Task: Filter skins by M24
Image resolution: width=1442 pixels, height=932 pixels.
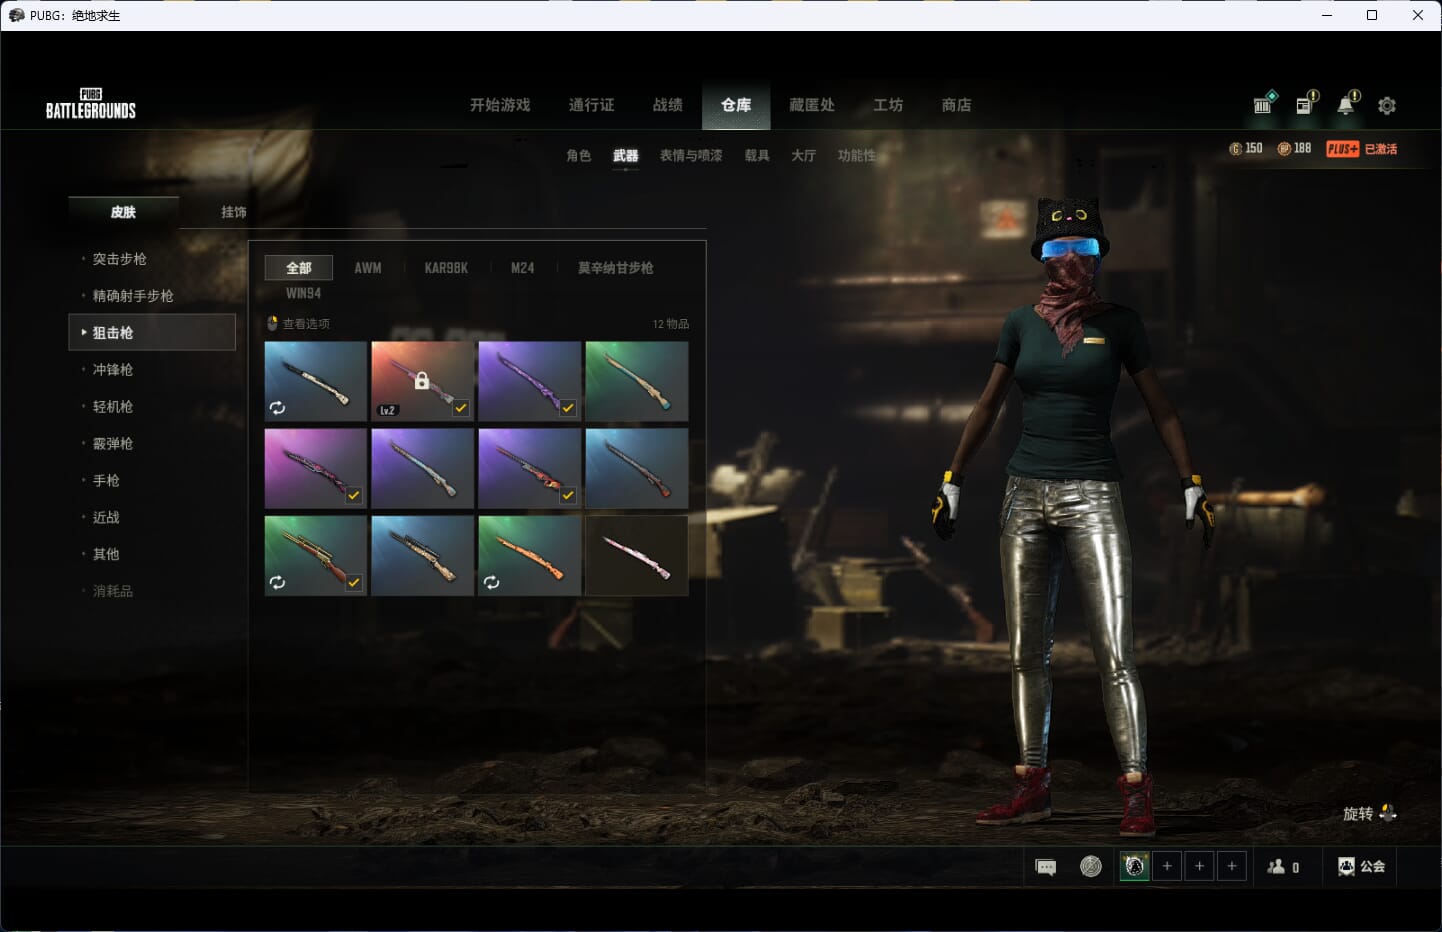Action: pos(522,268)
